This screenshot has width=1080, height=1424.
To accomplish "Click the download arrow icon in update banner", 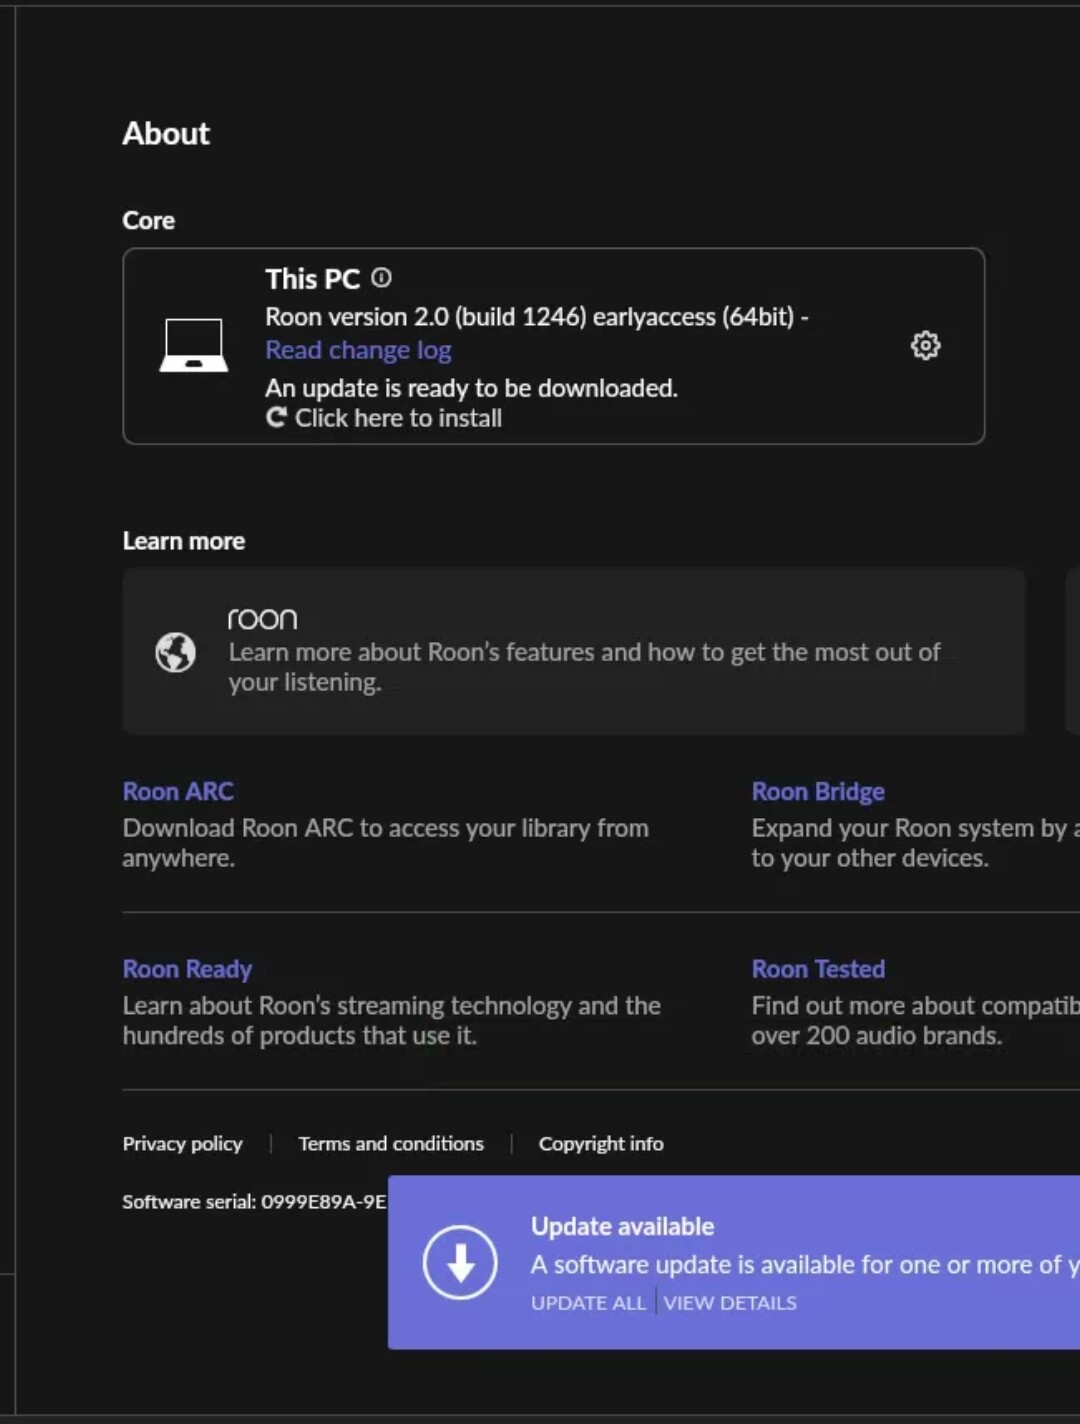I will [x=460, y=1263].
